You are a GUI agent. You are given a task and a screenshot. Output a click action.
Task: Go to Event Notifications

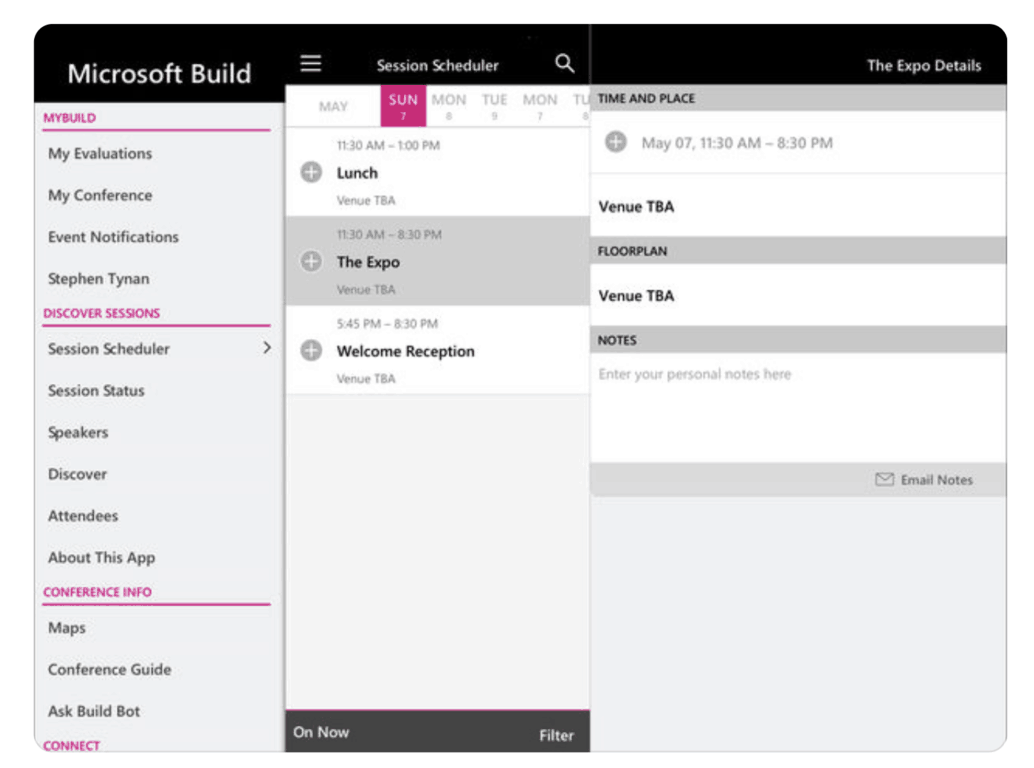113,237
